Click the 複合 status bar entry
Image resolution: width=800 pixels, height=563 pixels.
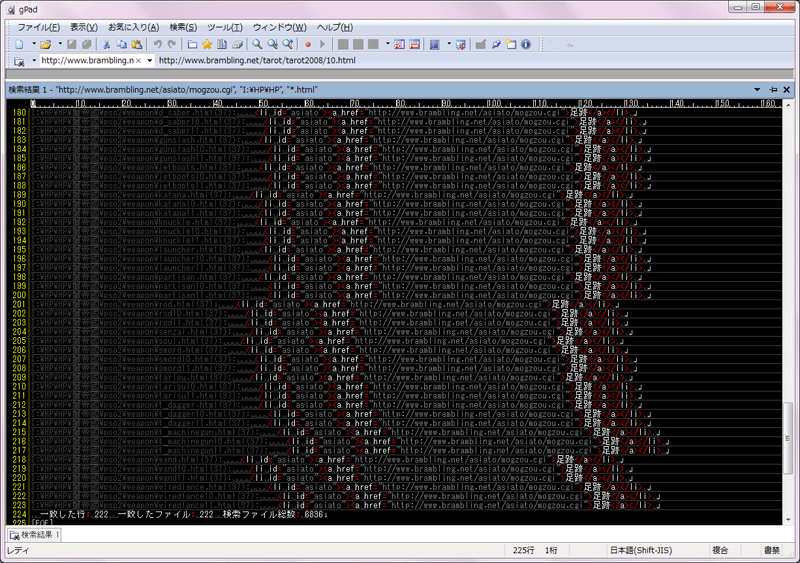point(720,550)
